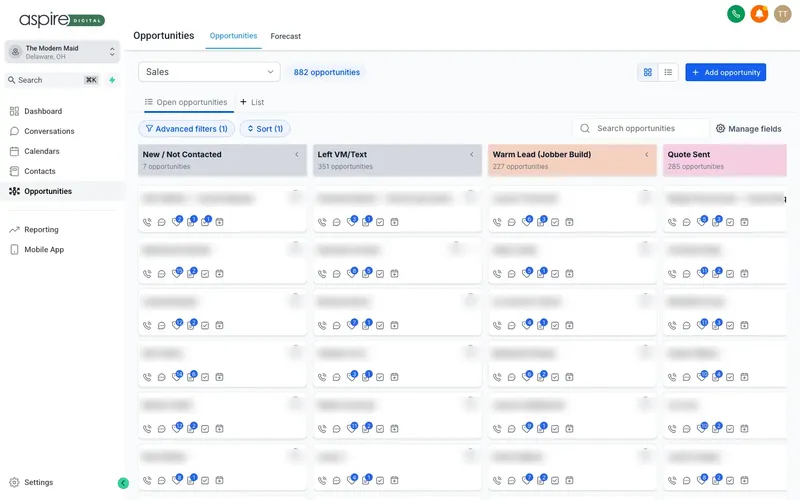Expand The Modern Maid account switcher
800x500 pixels.
[62, 52]
